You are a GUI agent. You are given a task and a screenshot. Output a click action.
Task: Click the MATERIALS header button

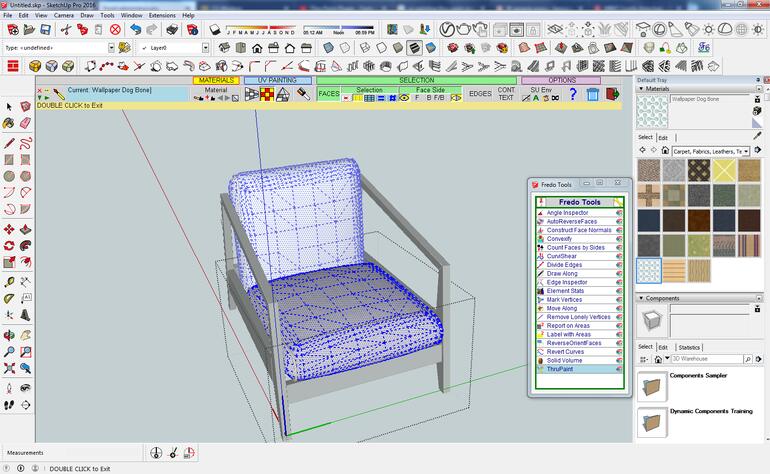[x=216, y=80]
